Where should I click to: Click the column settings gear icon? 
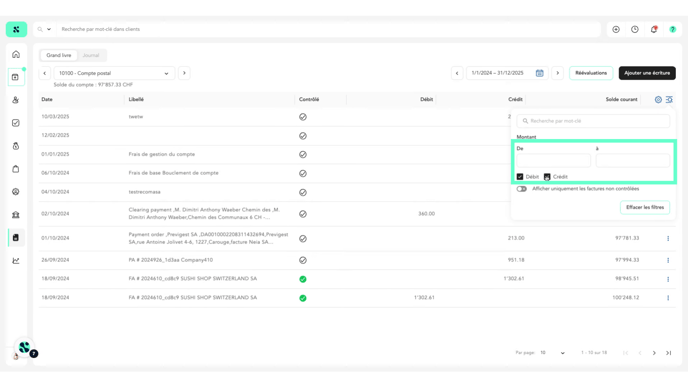point(658,100)
